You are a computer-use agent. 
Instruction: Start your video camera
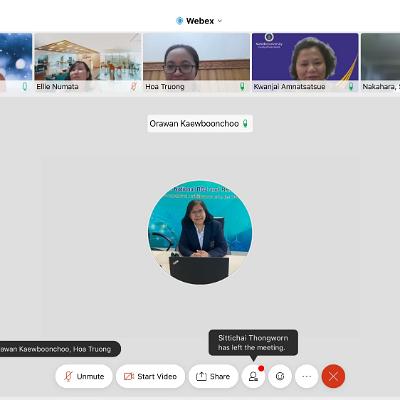150,376
